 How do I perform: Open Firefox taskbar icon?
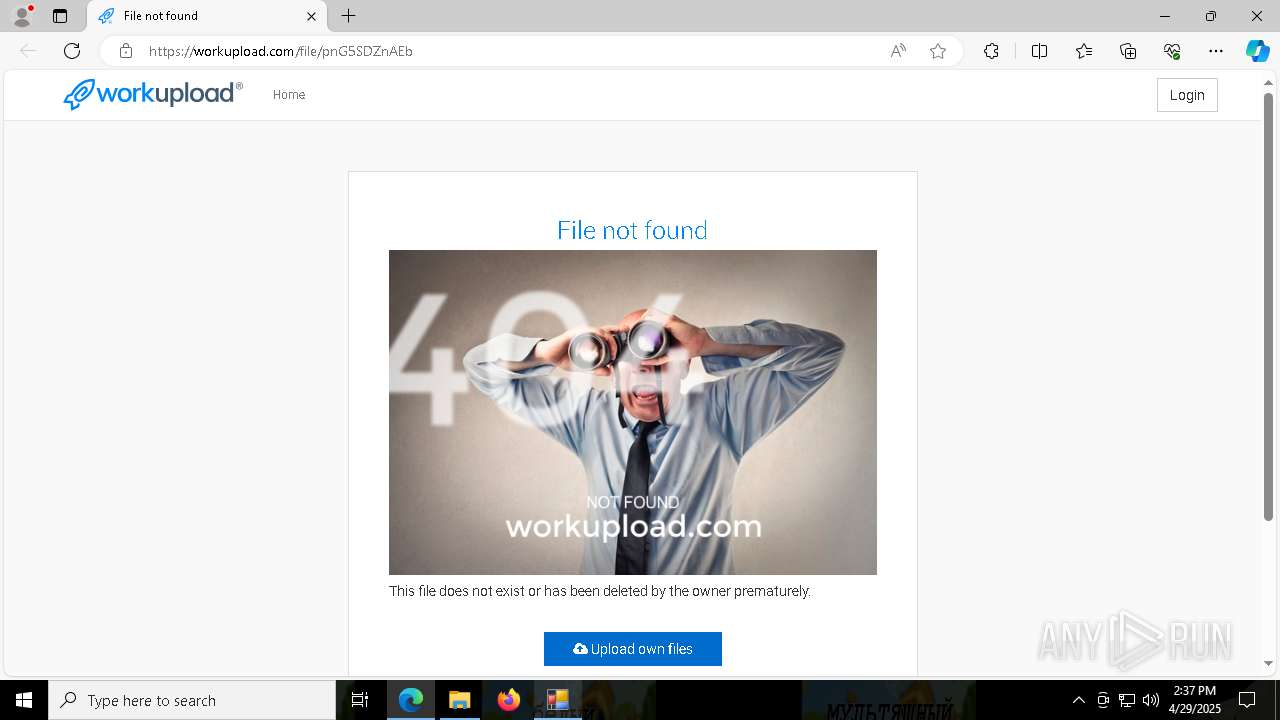(509, 700)
